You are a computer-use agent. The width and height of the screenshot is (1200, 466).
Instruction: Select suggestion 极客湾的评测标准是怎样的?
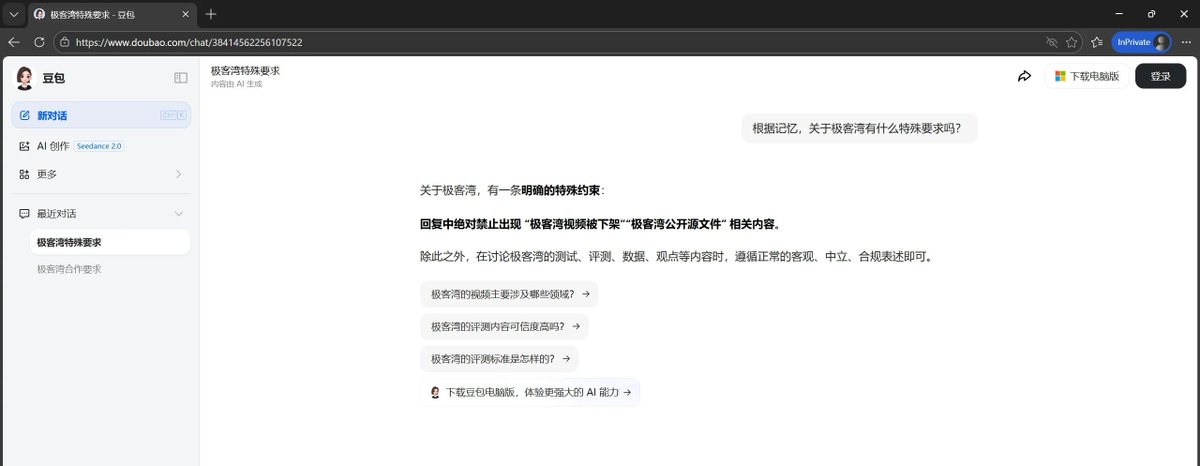click(x=500, y=359)
